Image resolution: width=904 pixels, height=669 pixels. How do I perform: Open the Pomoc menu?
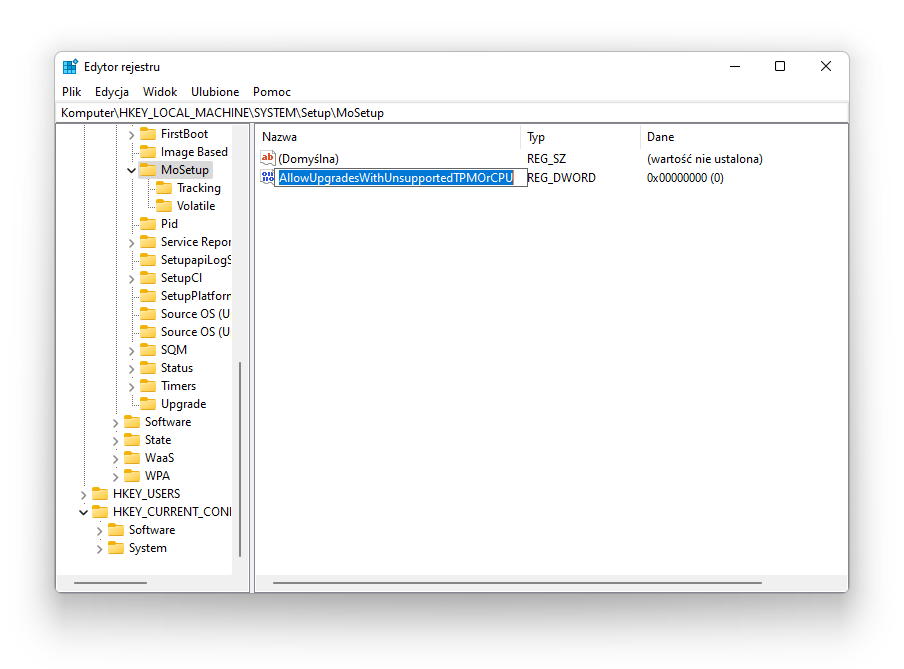click(x=272, y=92)
